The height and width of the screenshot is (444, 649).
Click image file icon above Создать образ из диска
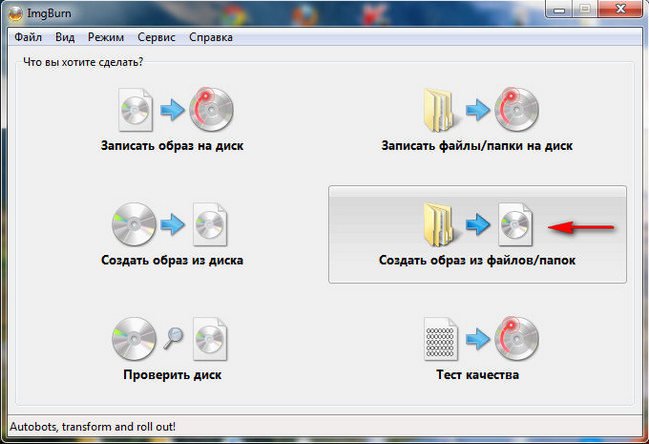pos(210,225)
